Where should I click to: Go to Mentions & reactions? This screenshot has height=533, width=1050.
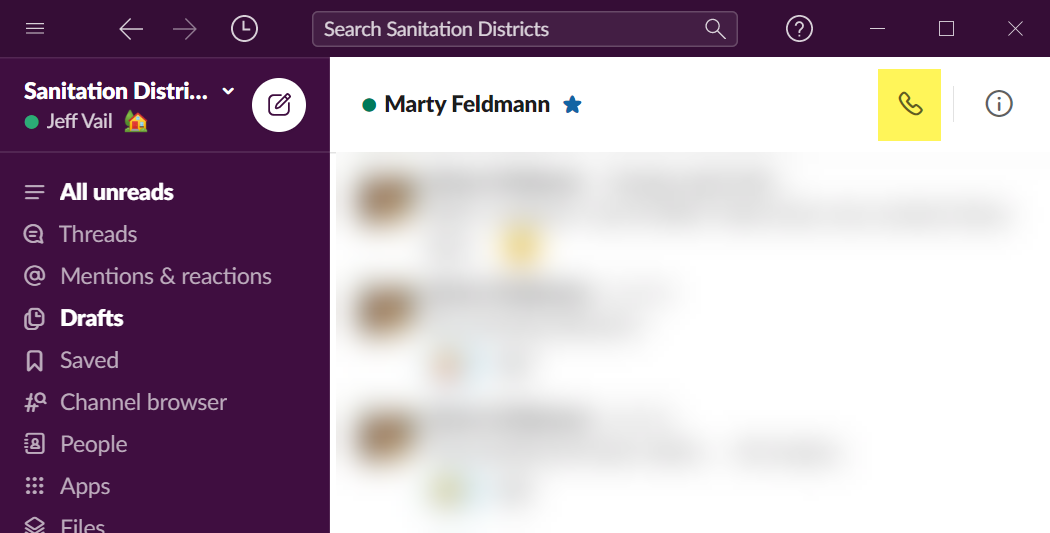[x=165, y=277]
